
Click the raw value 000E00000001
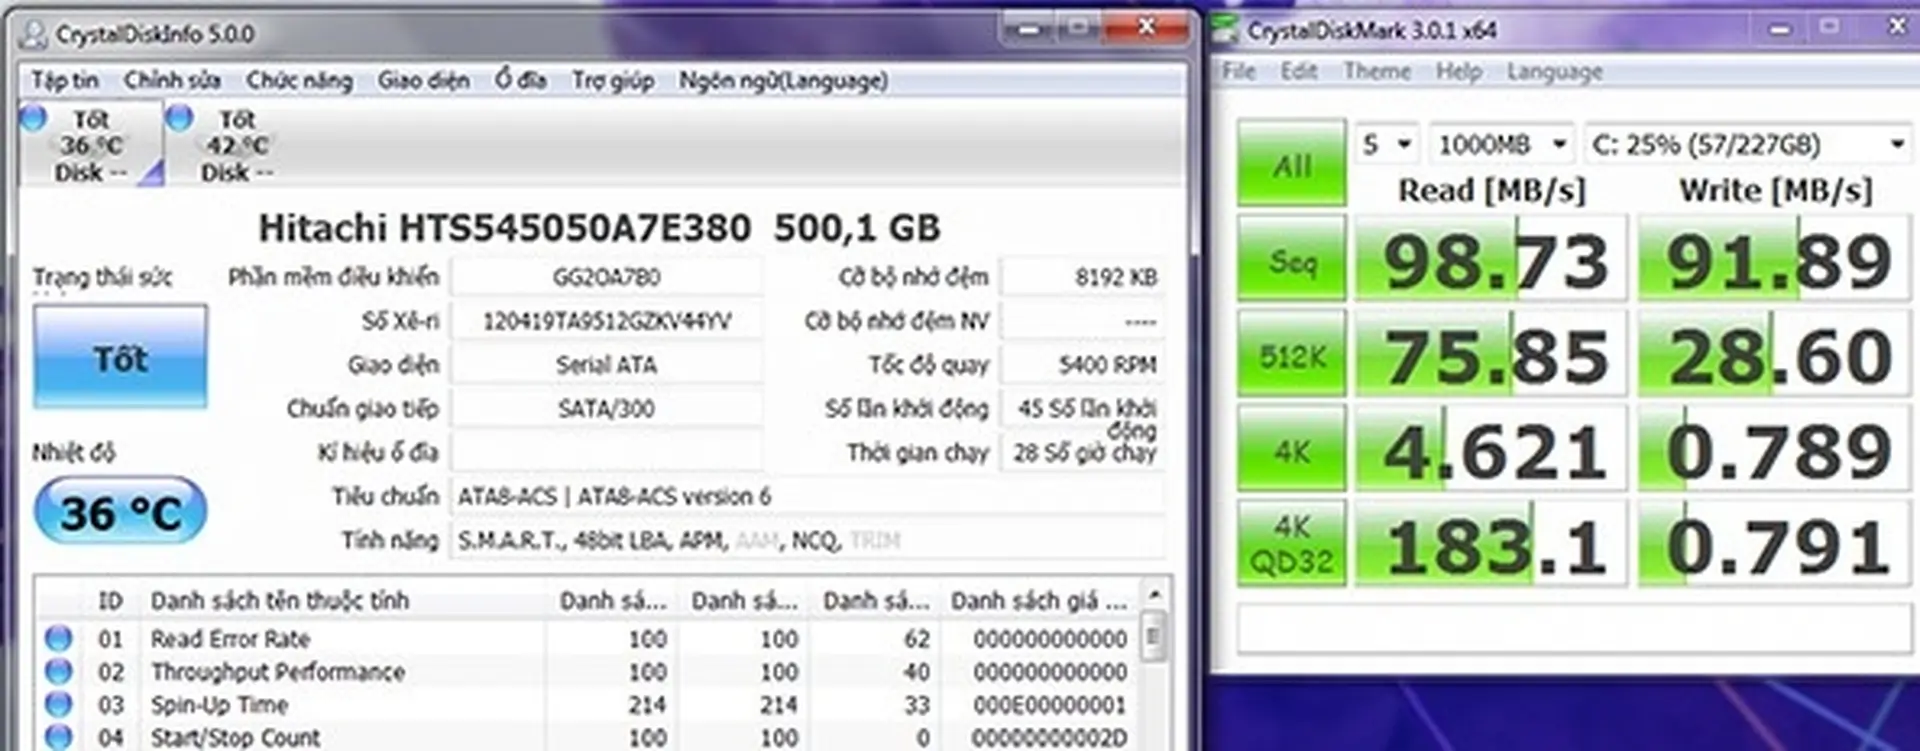click(x=1050, y=704)
